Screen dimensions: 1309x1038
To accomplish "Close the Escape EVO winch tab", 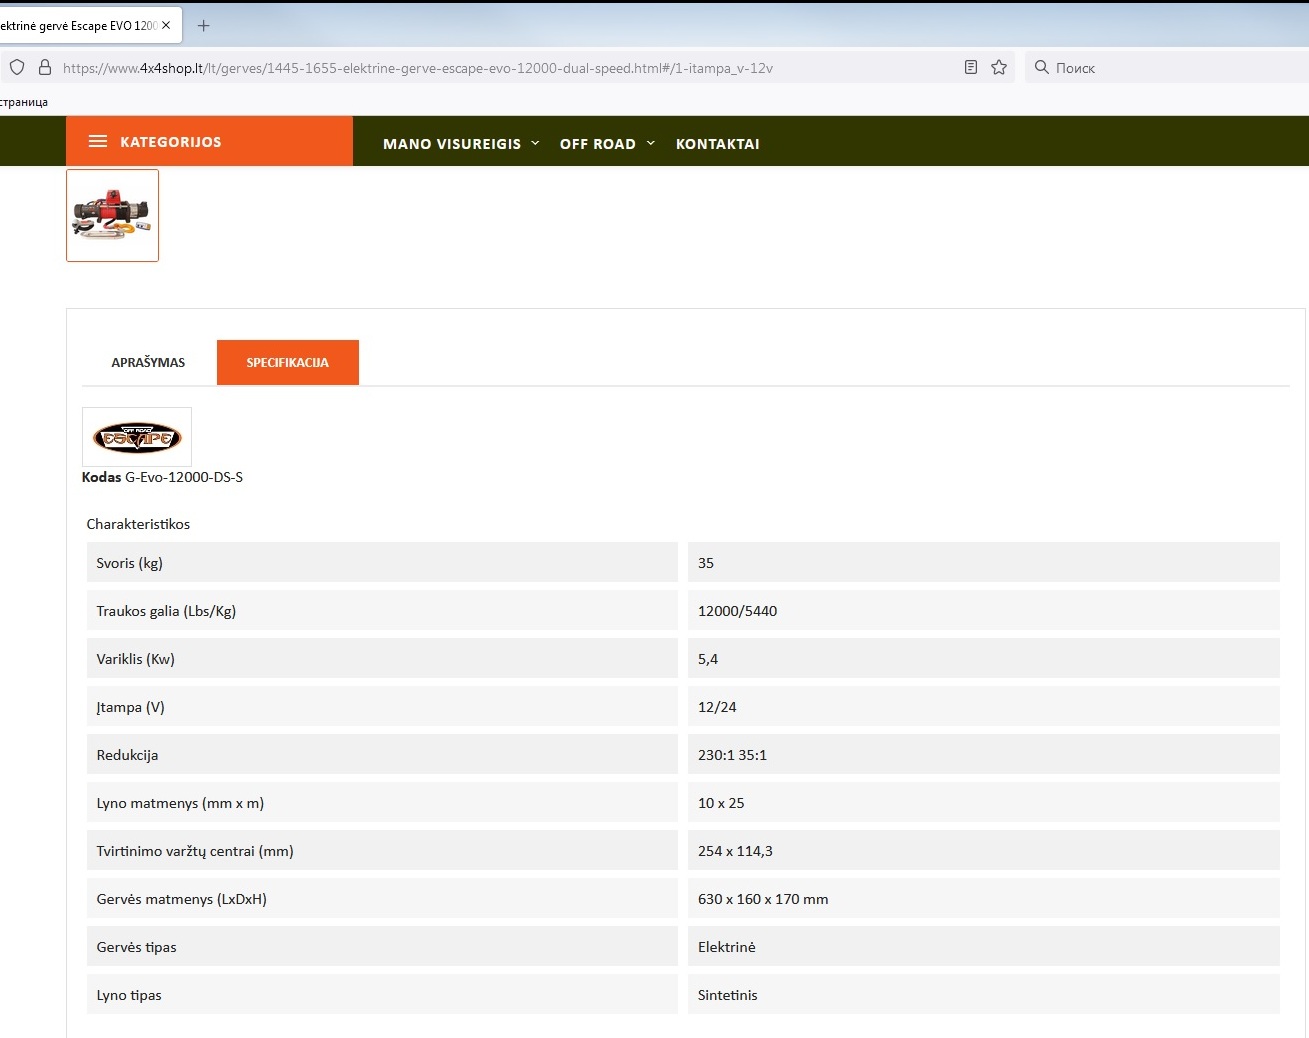I will tap(166, 26).
